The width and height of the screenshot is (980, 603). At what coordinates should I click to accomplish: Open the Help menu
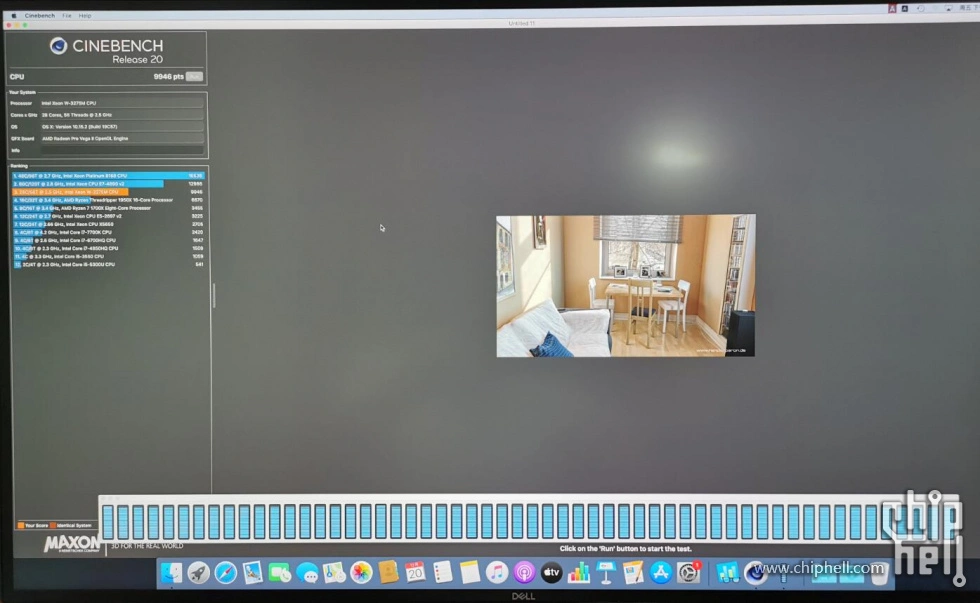pyautogui.click(x=85, y=16)
